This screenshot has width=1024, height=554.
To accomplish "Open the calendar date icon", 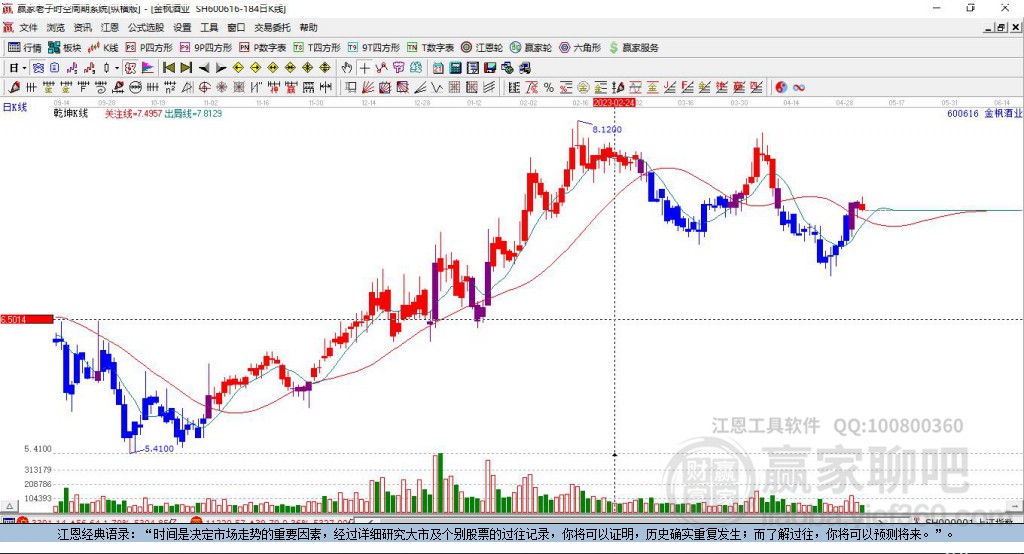I will click(x=438, y=68).
